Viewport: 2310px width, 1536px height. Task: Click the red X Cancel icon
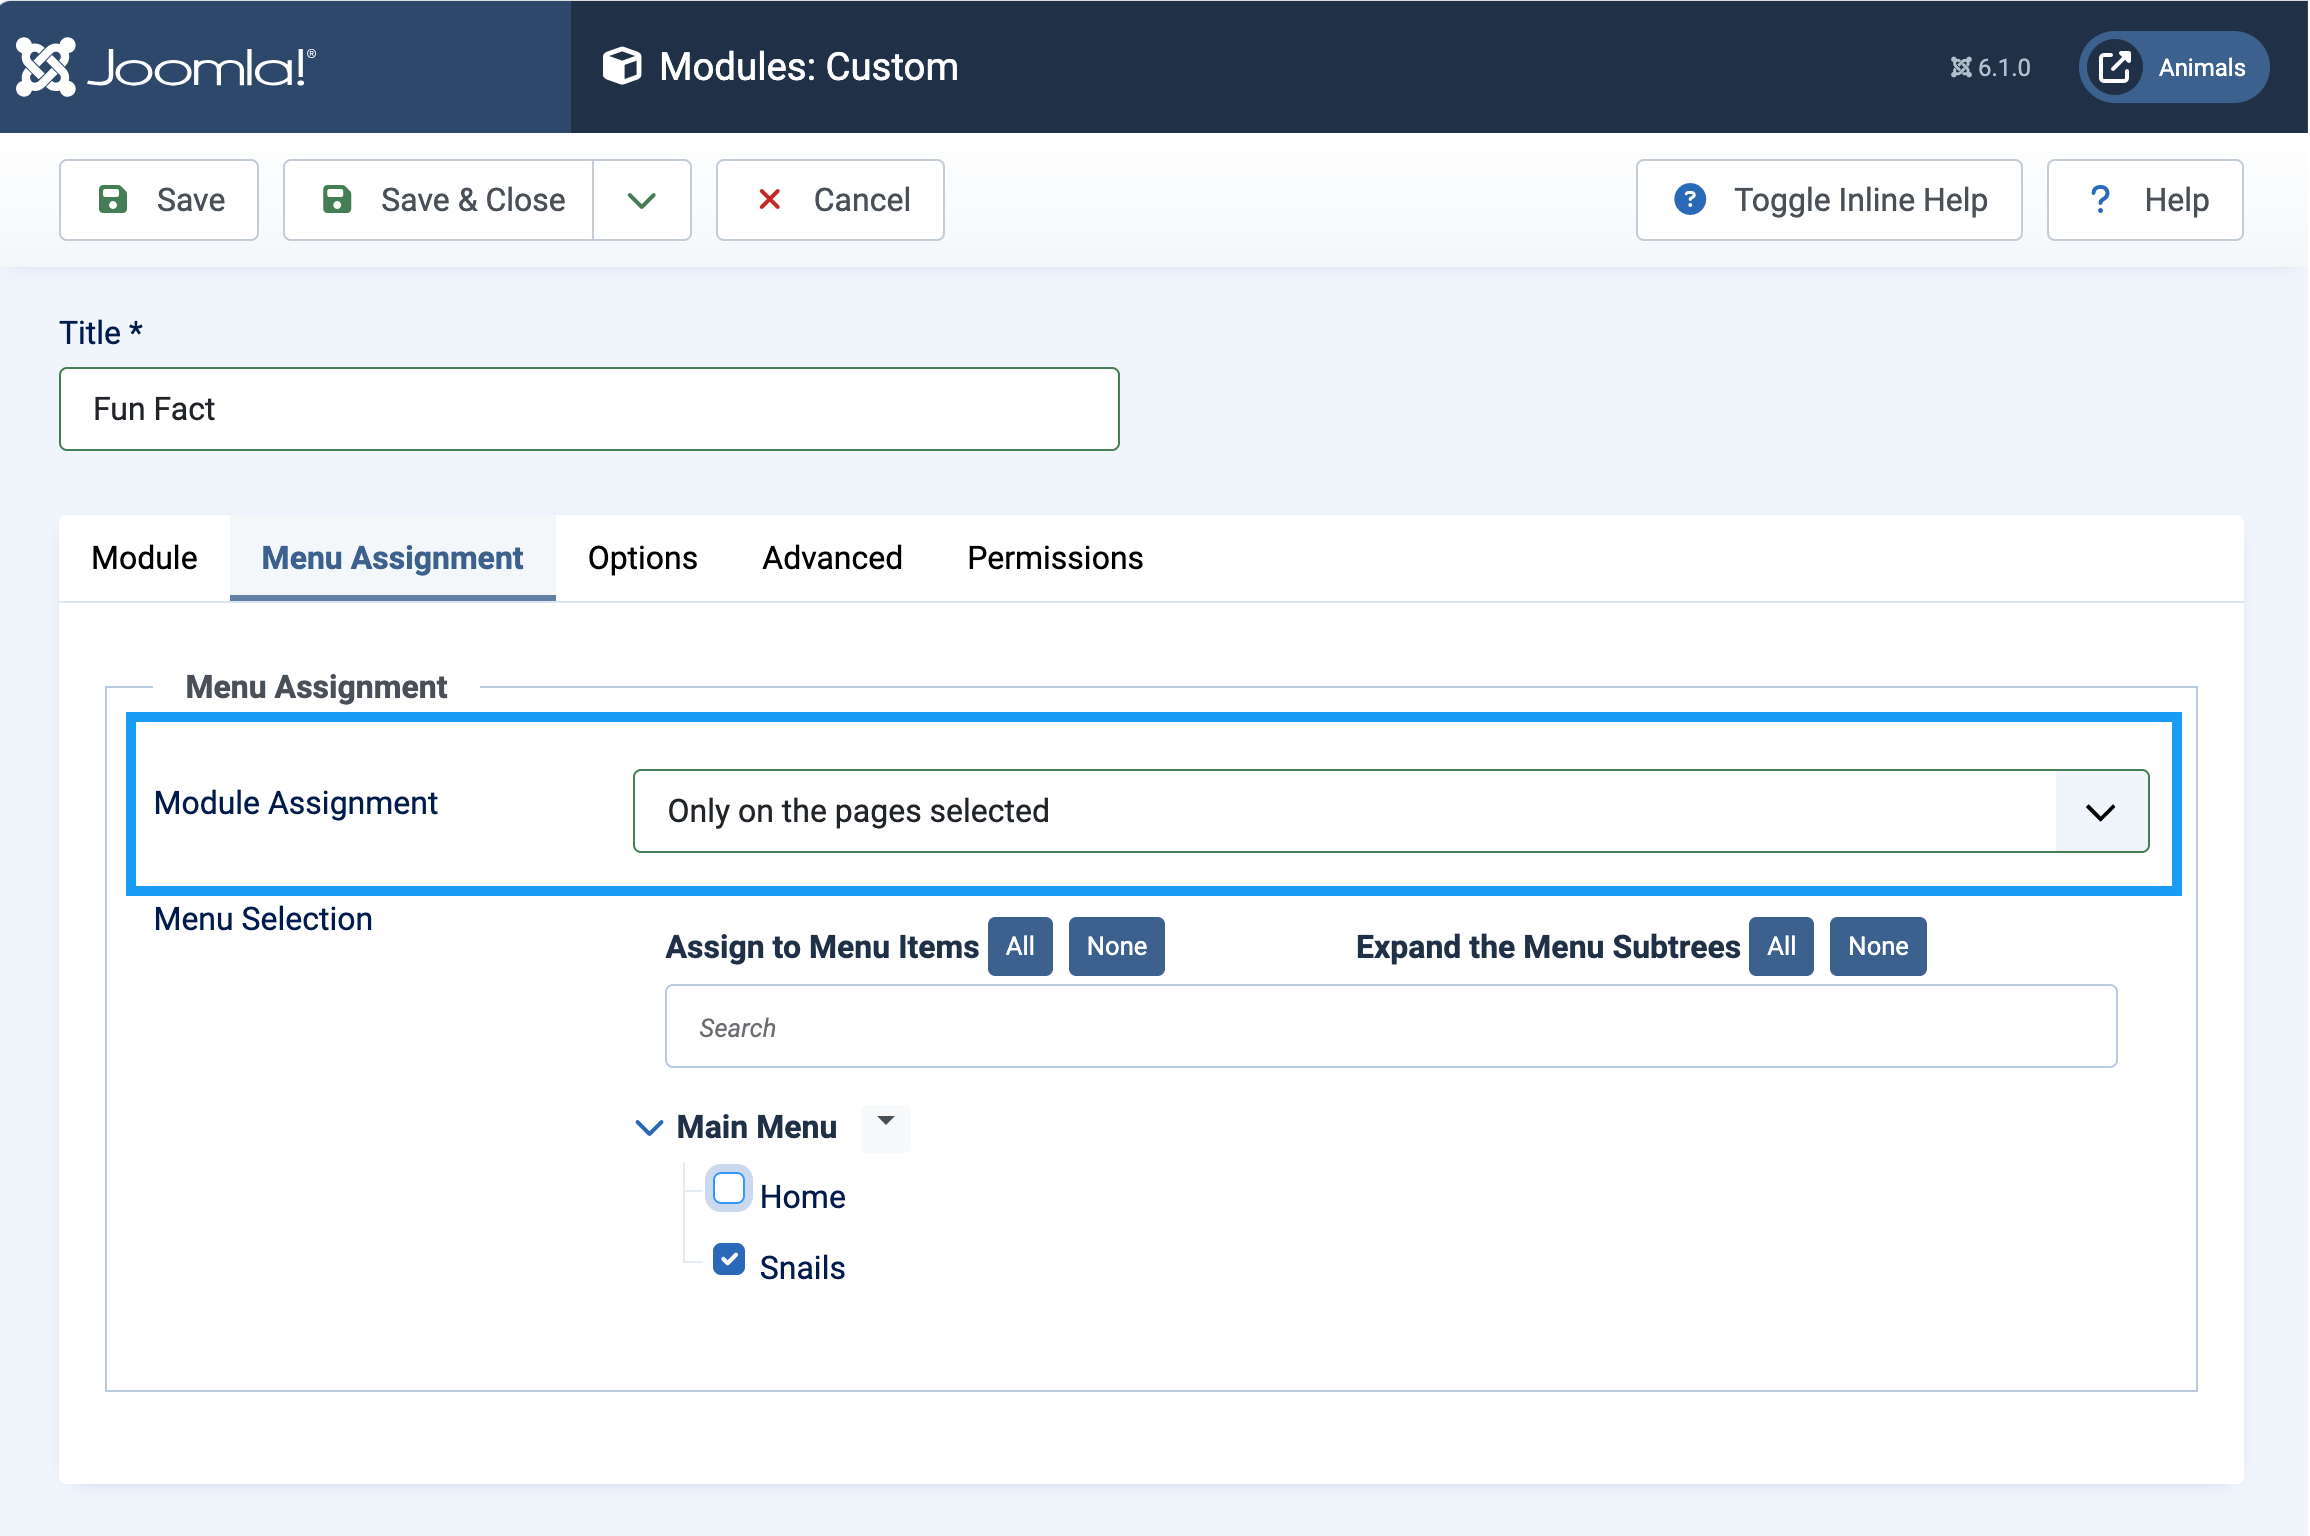(769, 199)
